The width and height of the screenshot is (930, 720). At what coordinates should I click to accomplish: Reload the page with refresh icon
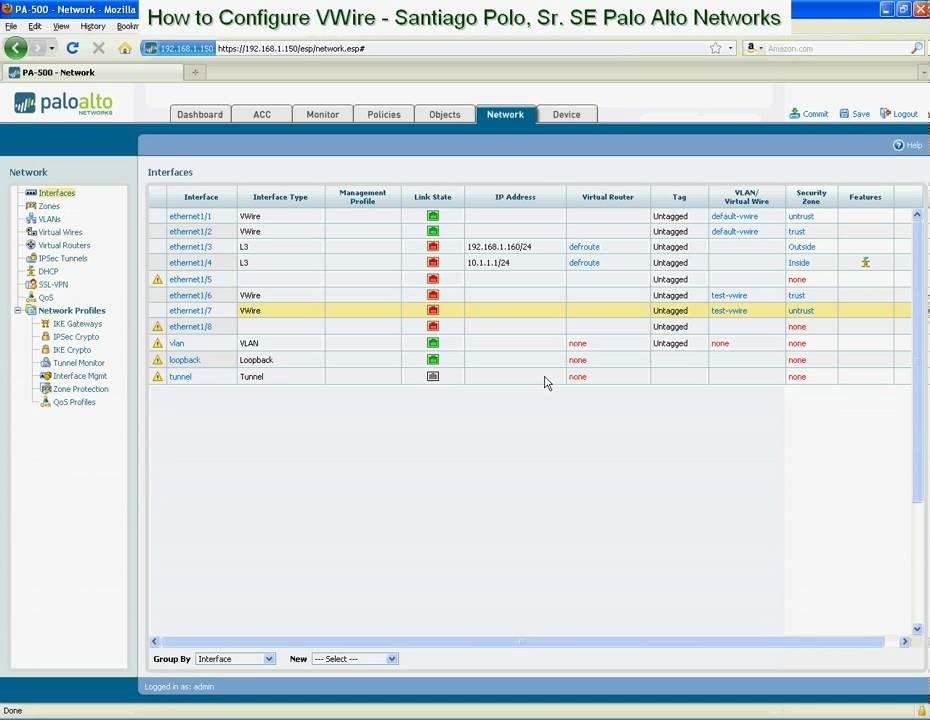click(x=72, y=48)
